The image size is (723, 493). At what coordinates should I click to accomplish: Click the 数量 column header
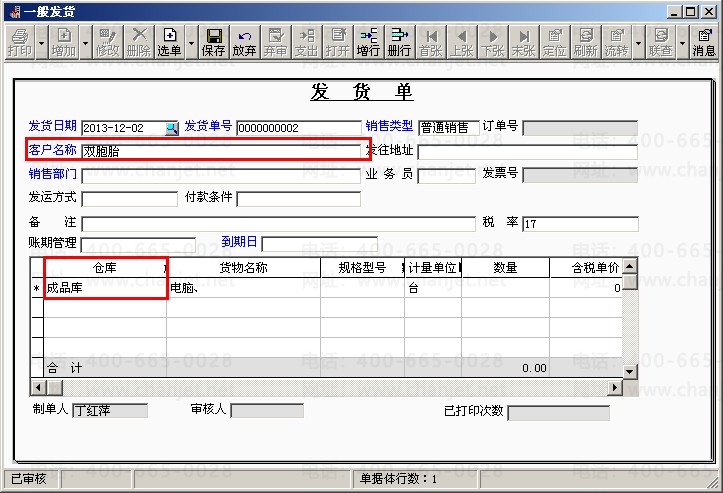tap(505, 268)
